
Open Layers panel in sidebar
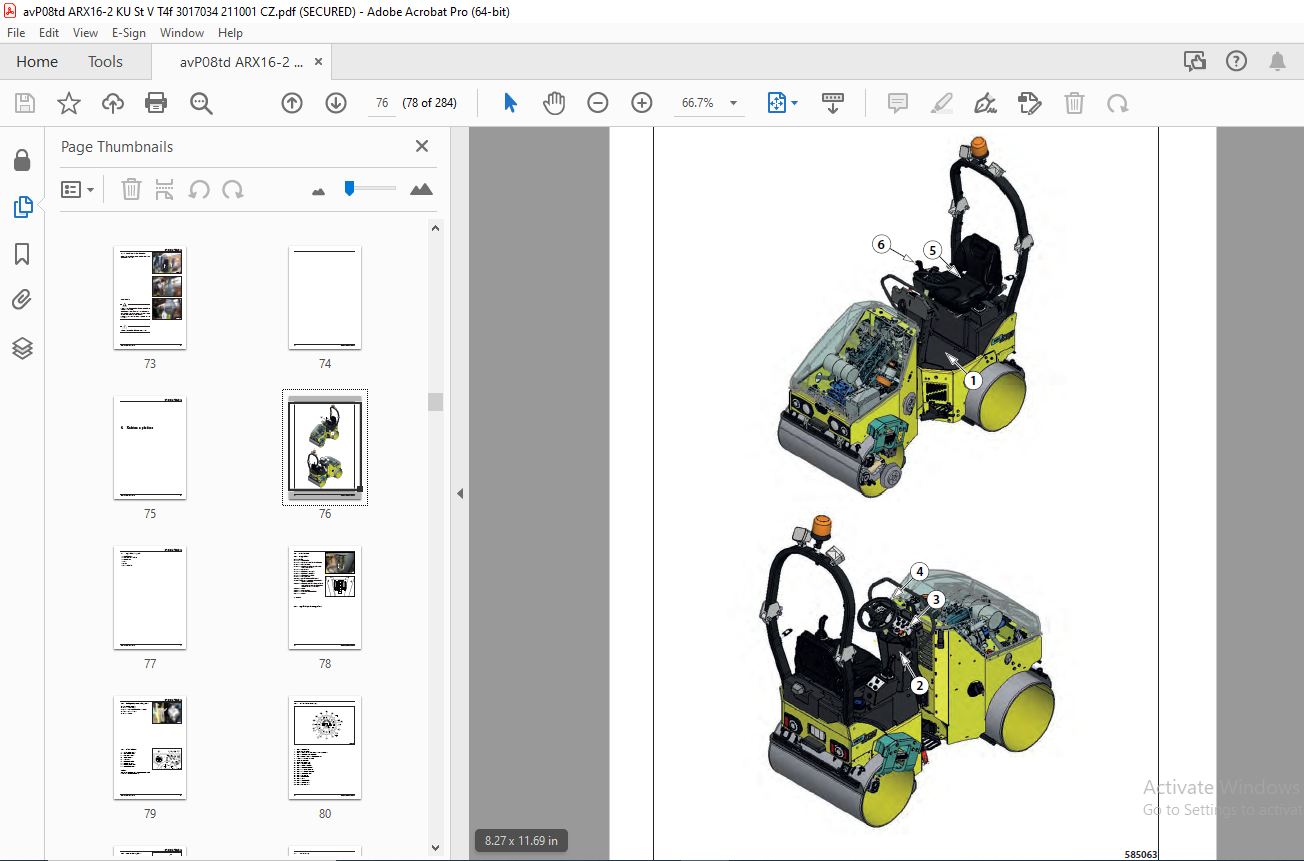(22, 348)
